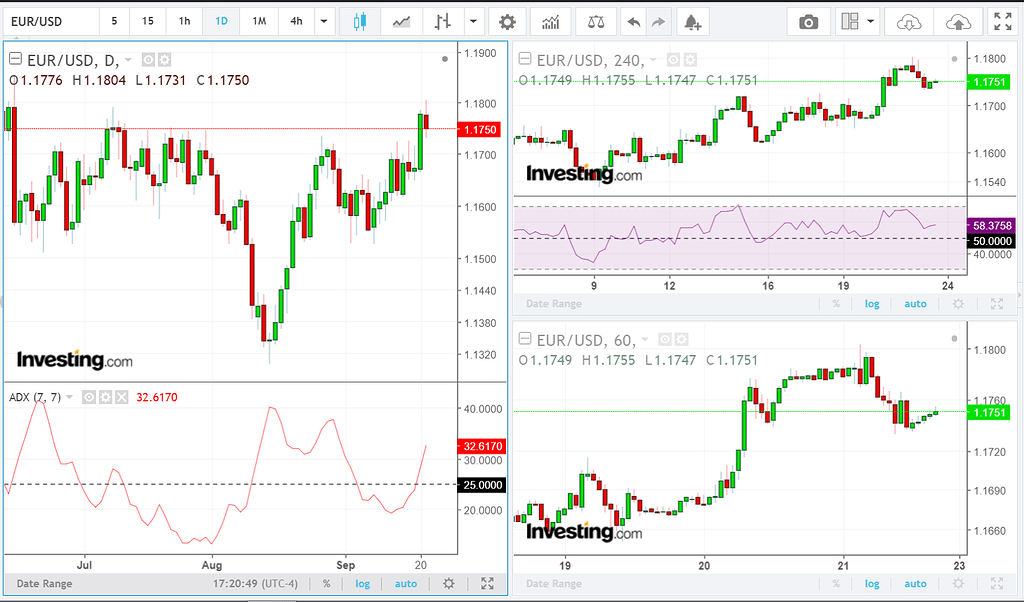Image resolution: width=1024 pixels, height=602 pixels.
Task: Undo the last chart action
Action: pyautogui.click(x=632, y=21)
